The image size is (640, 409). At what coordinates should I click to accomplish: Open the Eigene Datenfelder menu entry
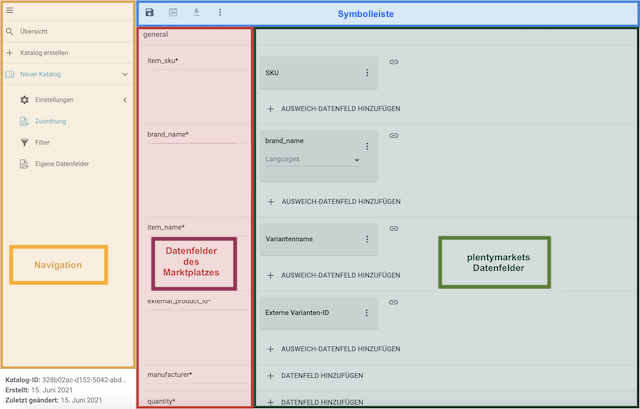click(62, 164)
